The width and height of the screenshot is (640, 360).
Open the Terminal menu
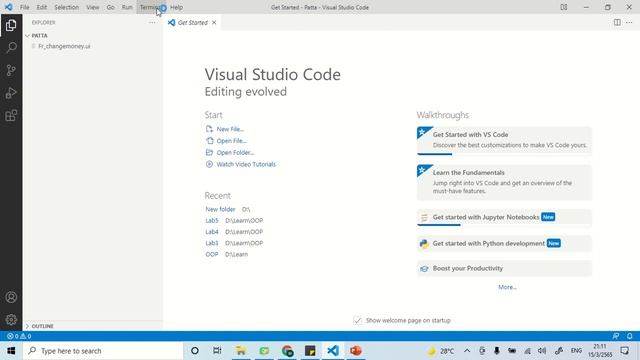click(x=151, y=7)
